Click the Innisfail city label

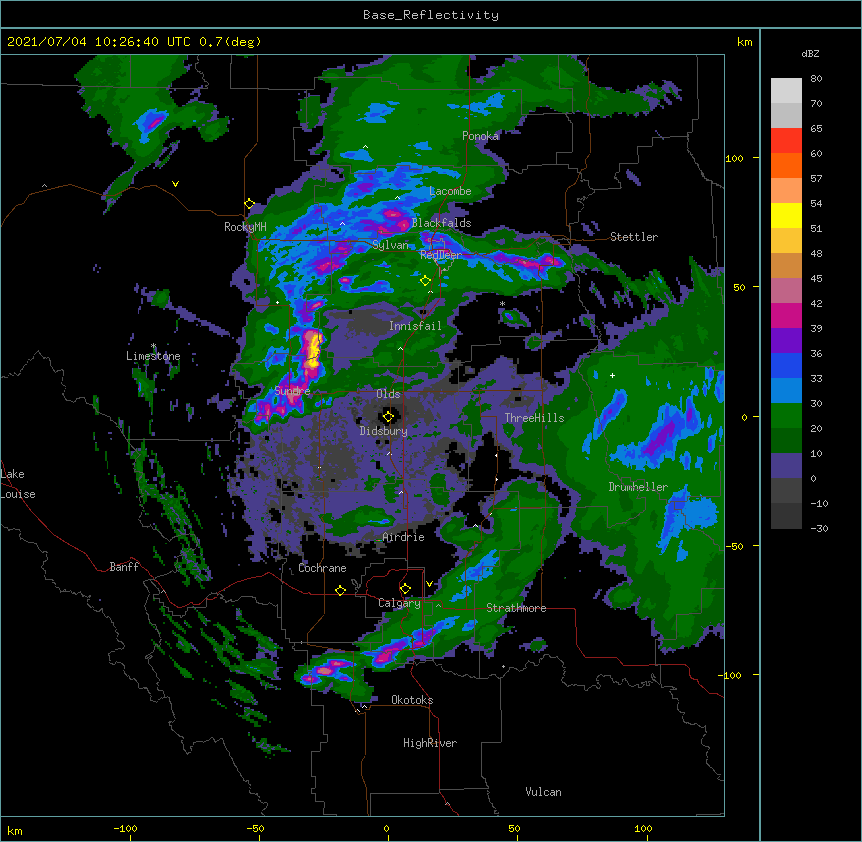pyautogui.click(x=415, y=326)
